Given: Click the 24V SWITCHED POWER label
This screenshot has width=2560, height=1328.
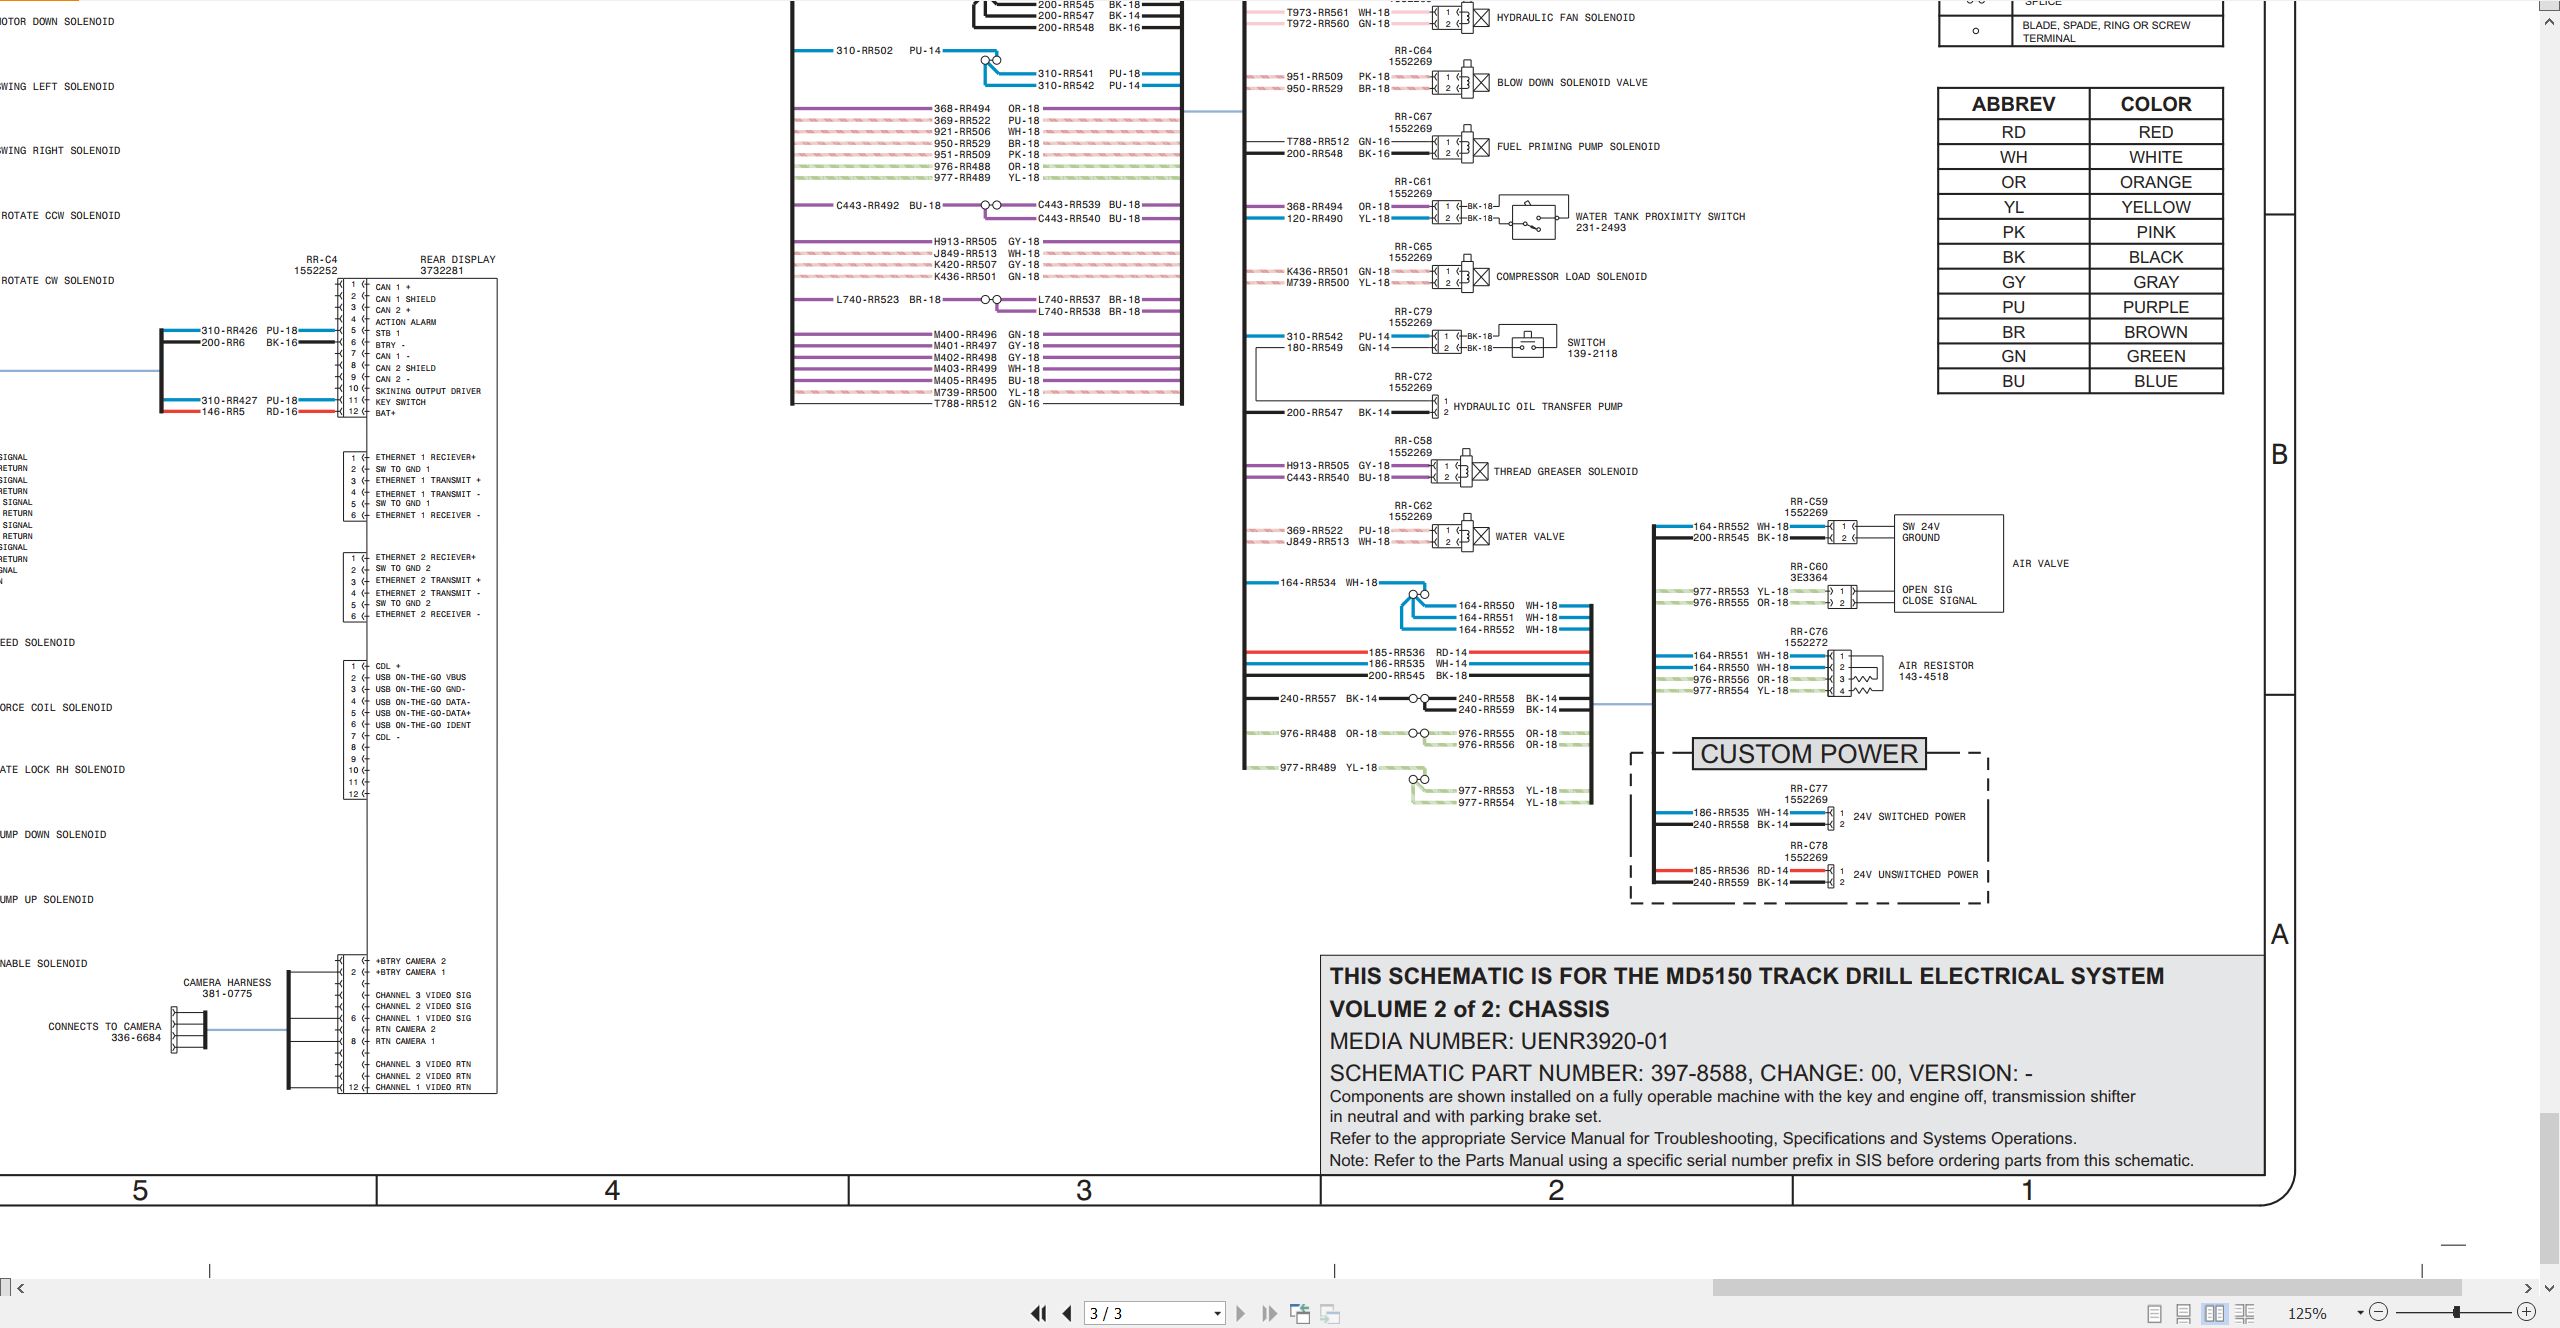Looking at the screenshot, I should tap(1909, 817).
